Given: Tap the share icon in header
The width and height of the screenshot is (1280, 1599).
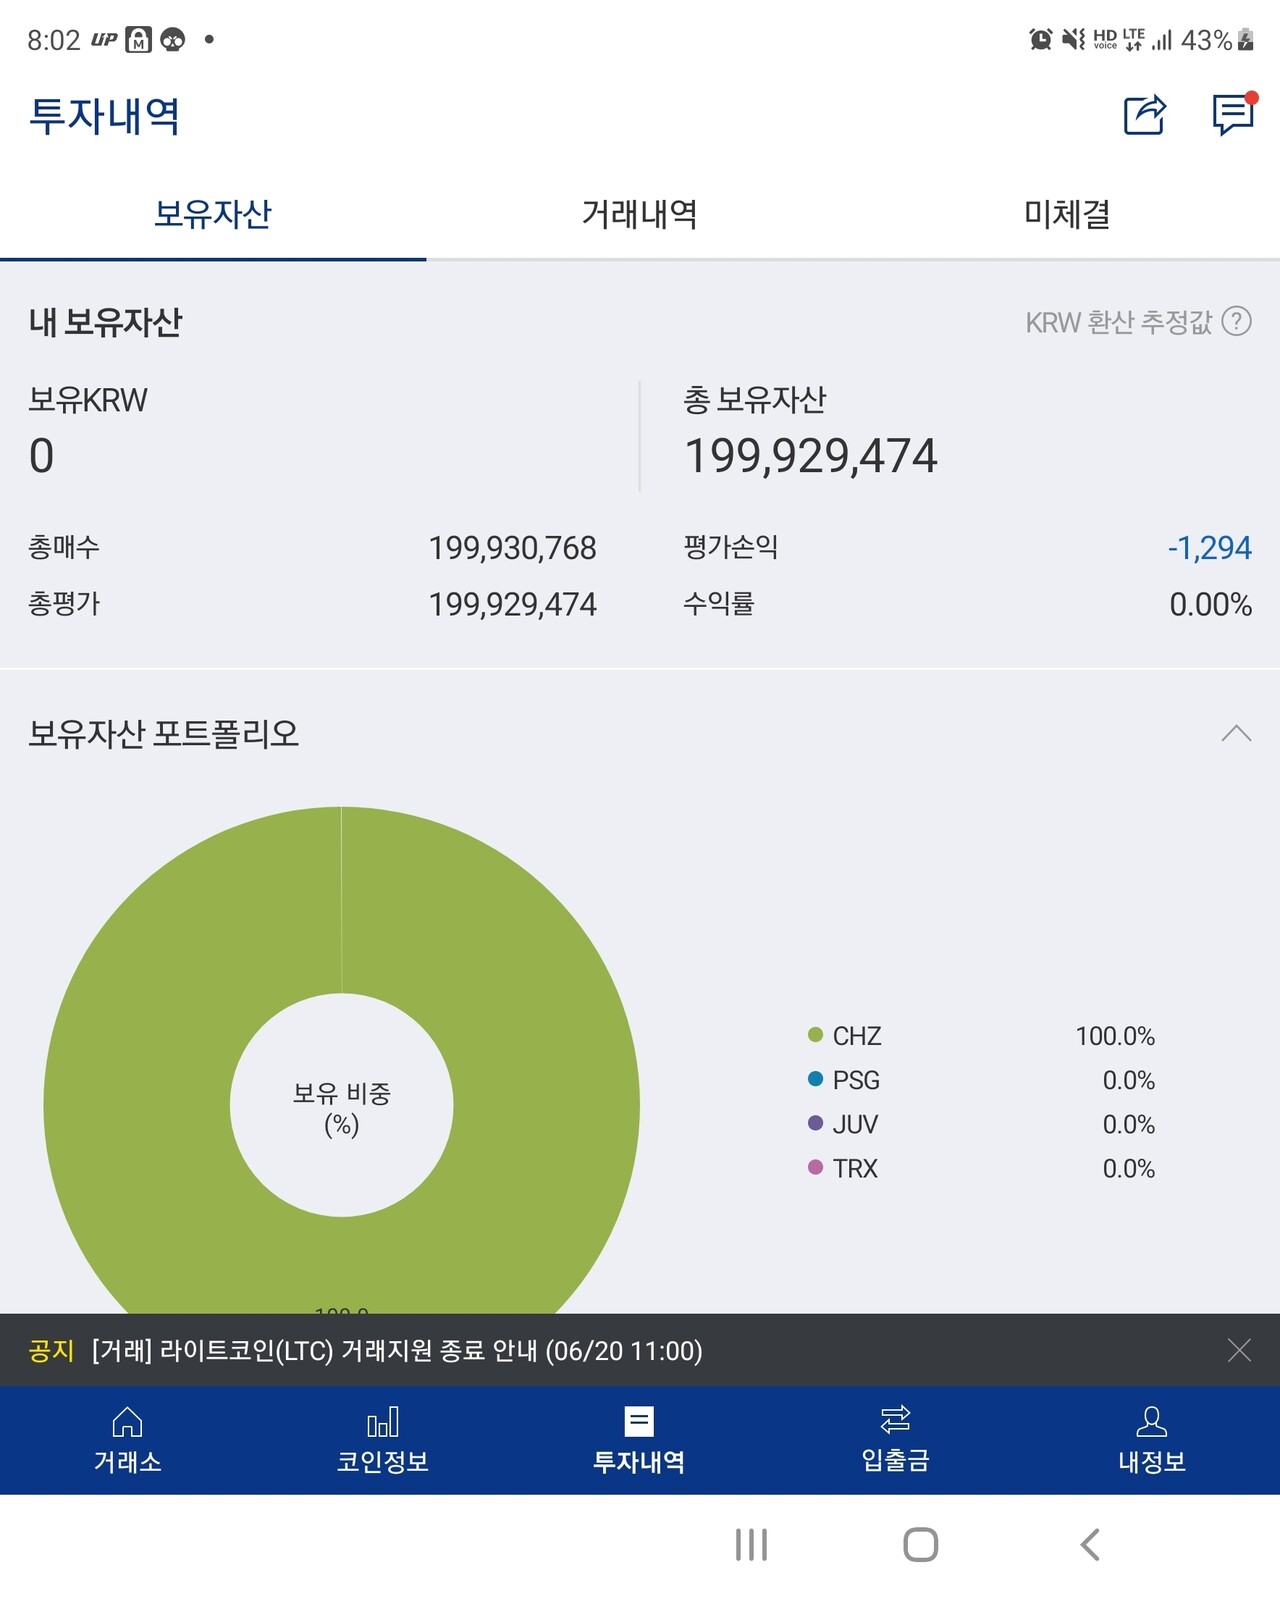Looking at the screenshot, I should [x=1145, y=115].
